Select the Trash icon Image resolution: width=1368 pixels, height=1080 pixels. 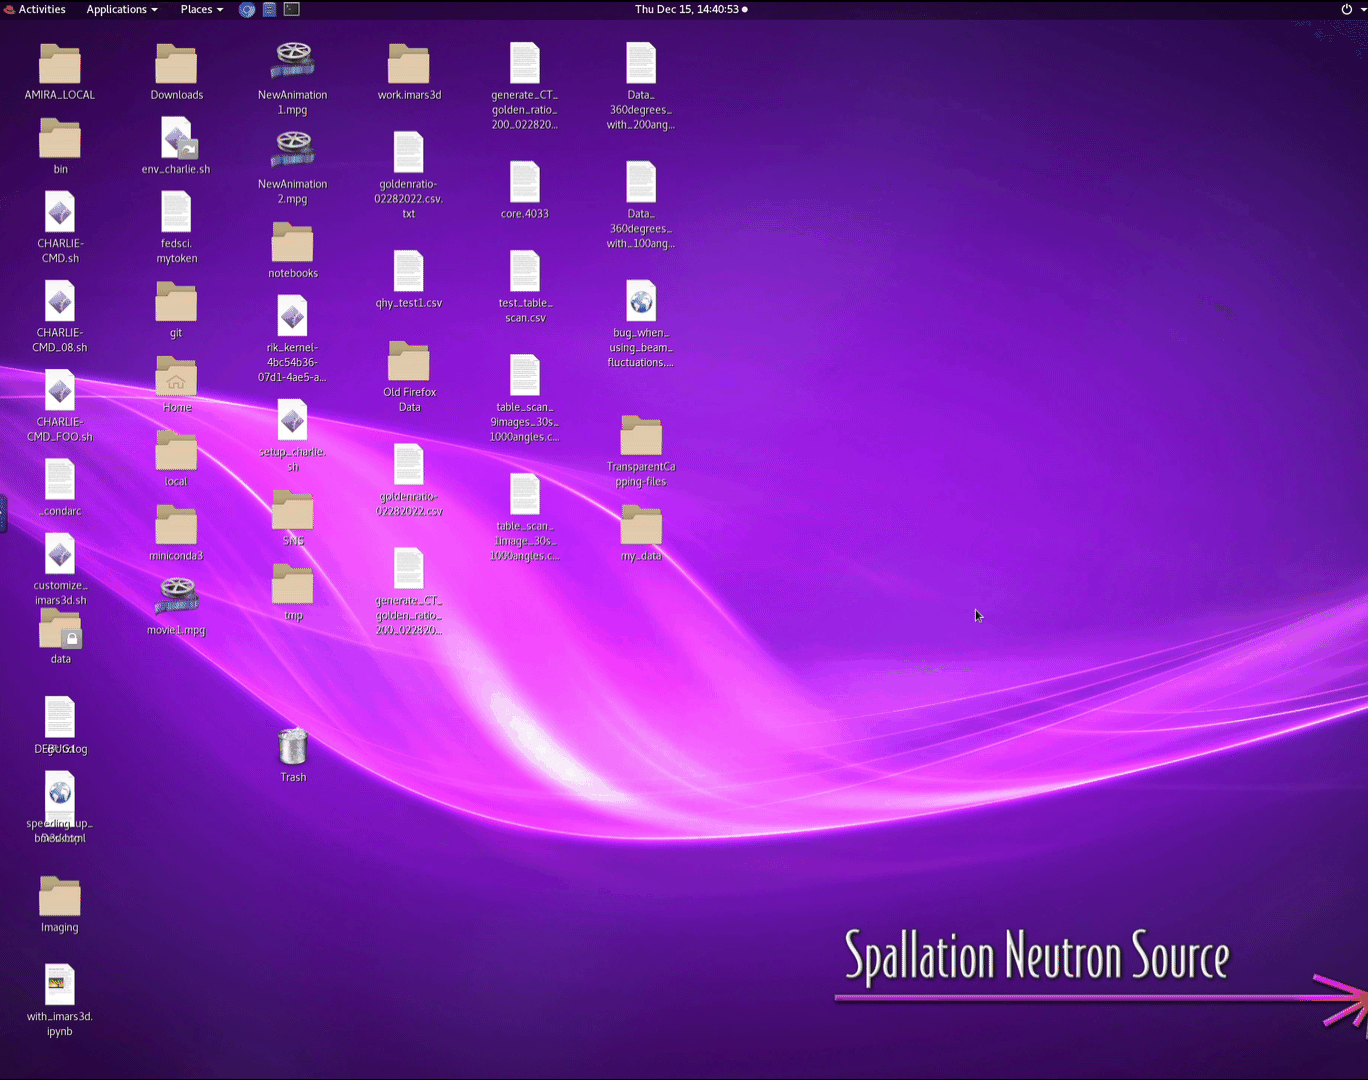coord(293,748)
